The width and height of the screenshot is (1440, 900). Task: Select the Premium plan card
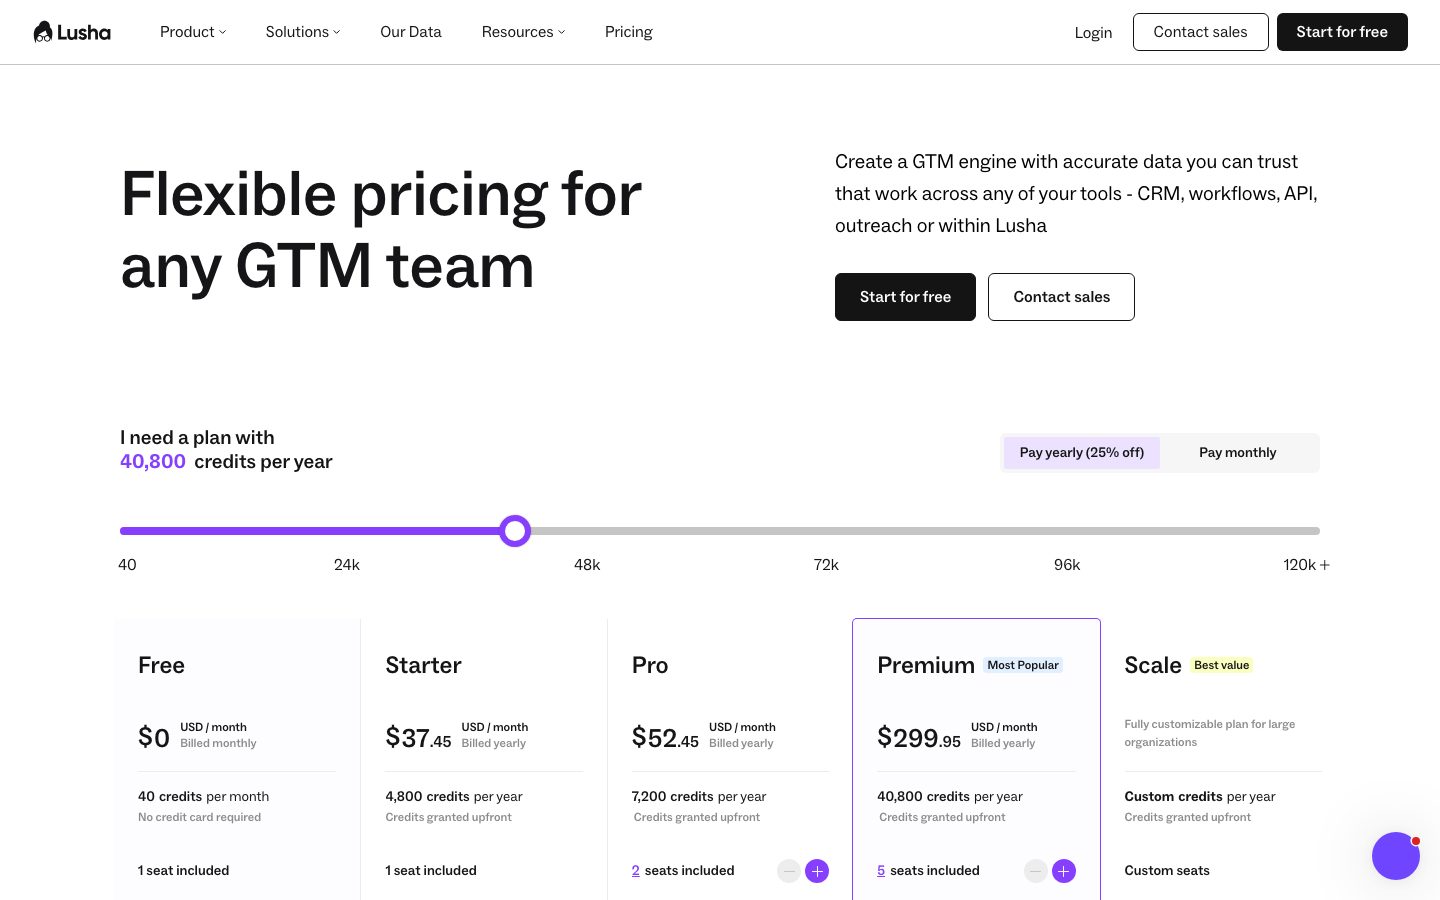pyautogui.click(x=976, y=760)
